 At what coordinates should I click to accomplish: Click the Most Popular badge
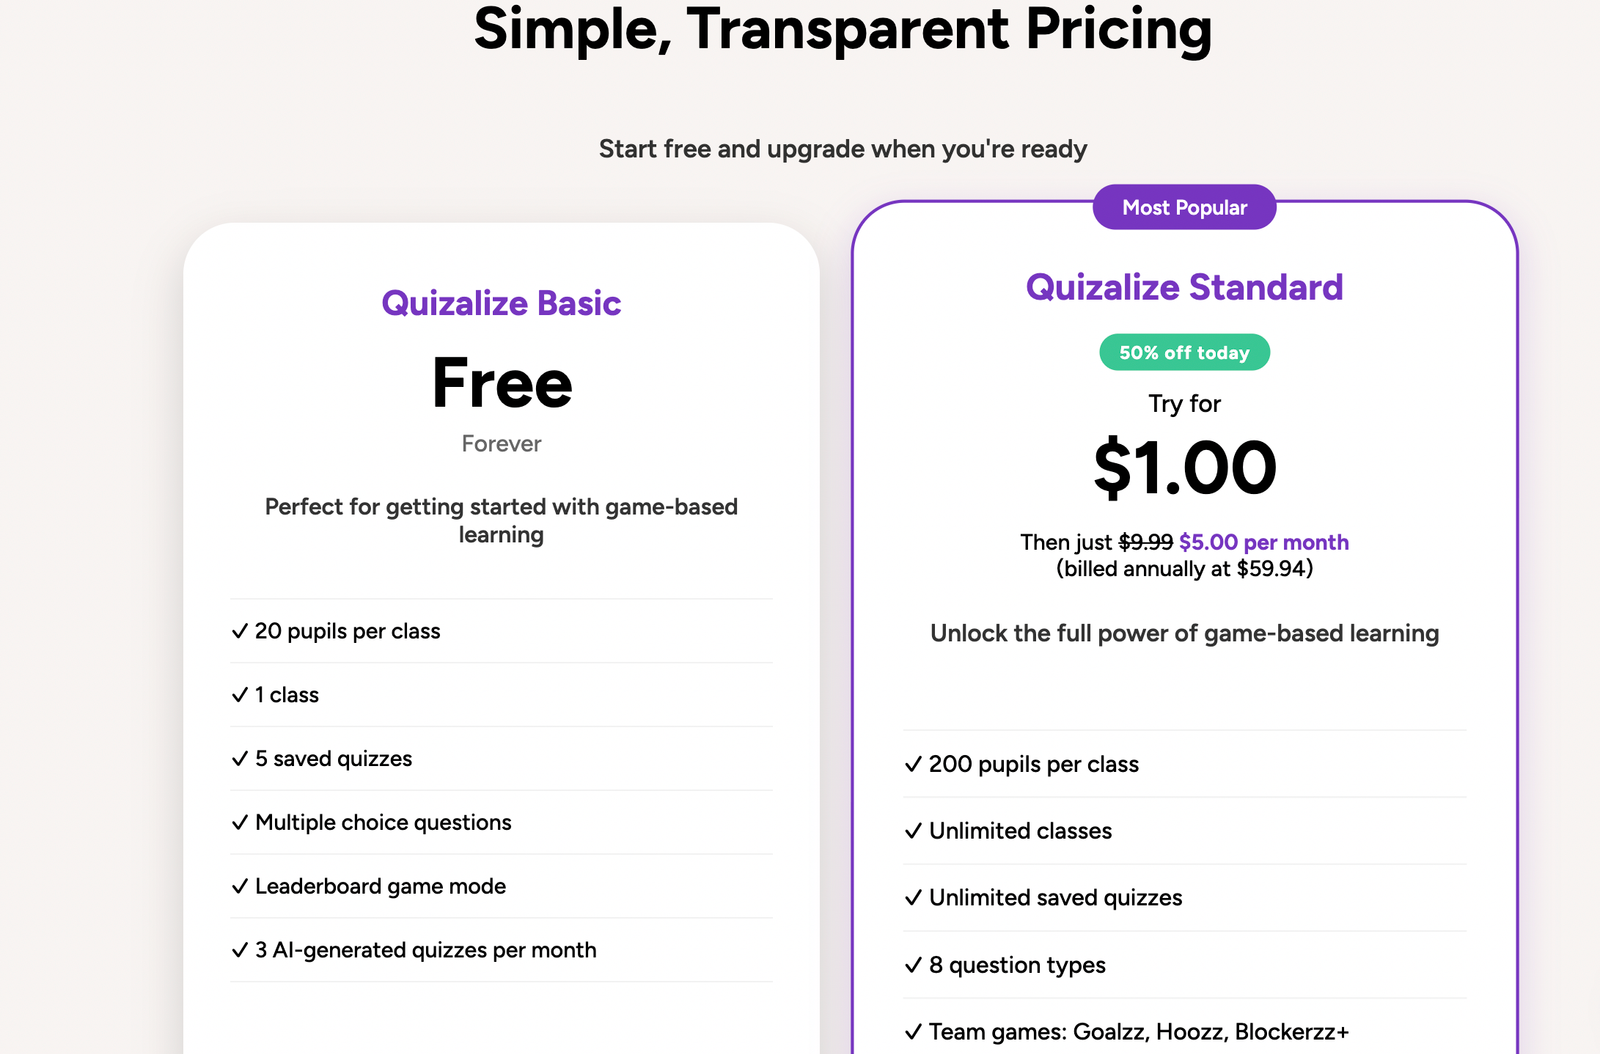point(1184,207)
